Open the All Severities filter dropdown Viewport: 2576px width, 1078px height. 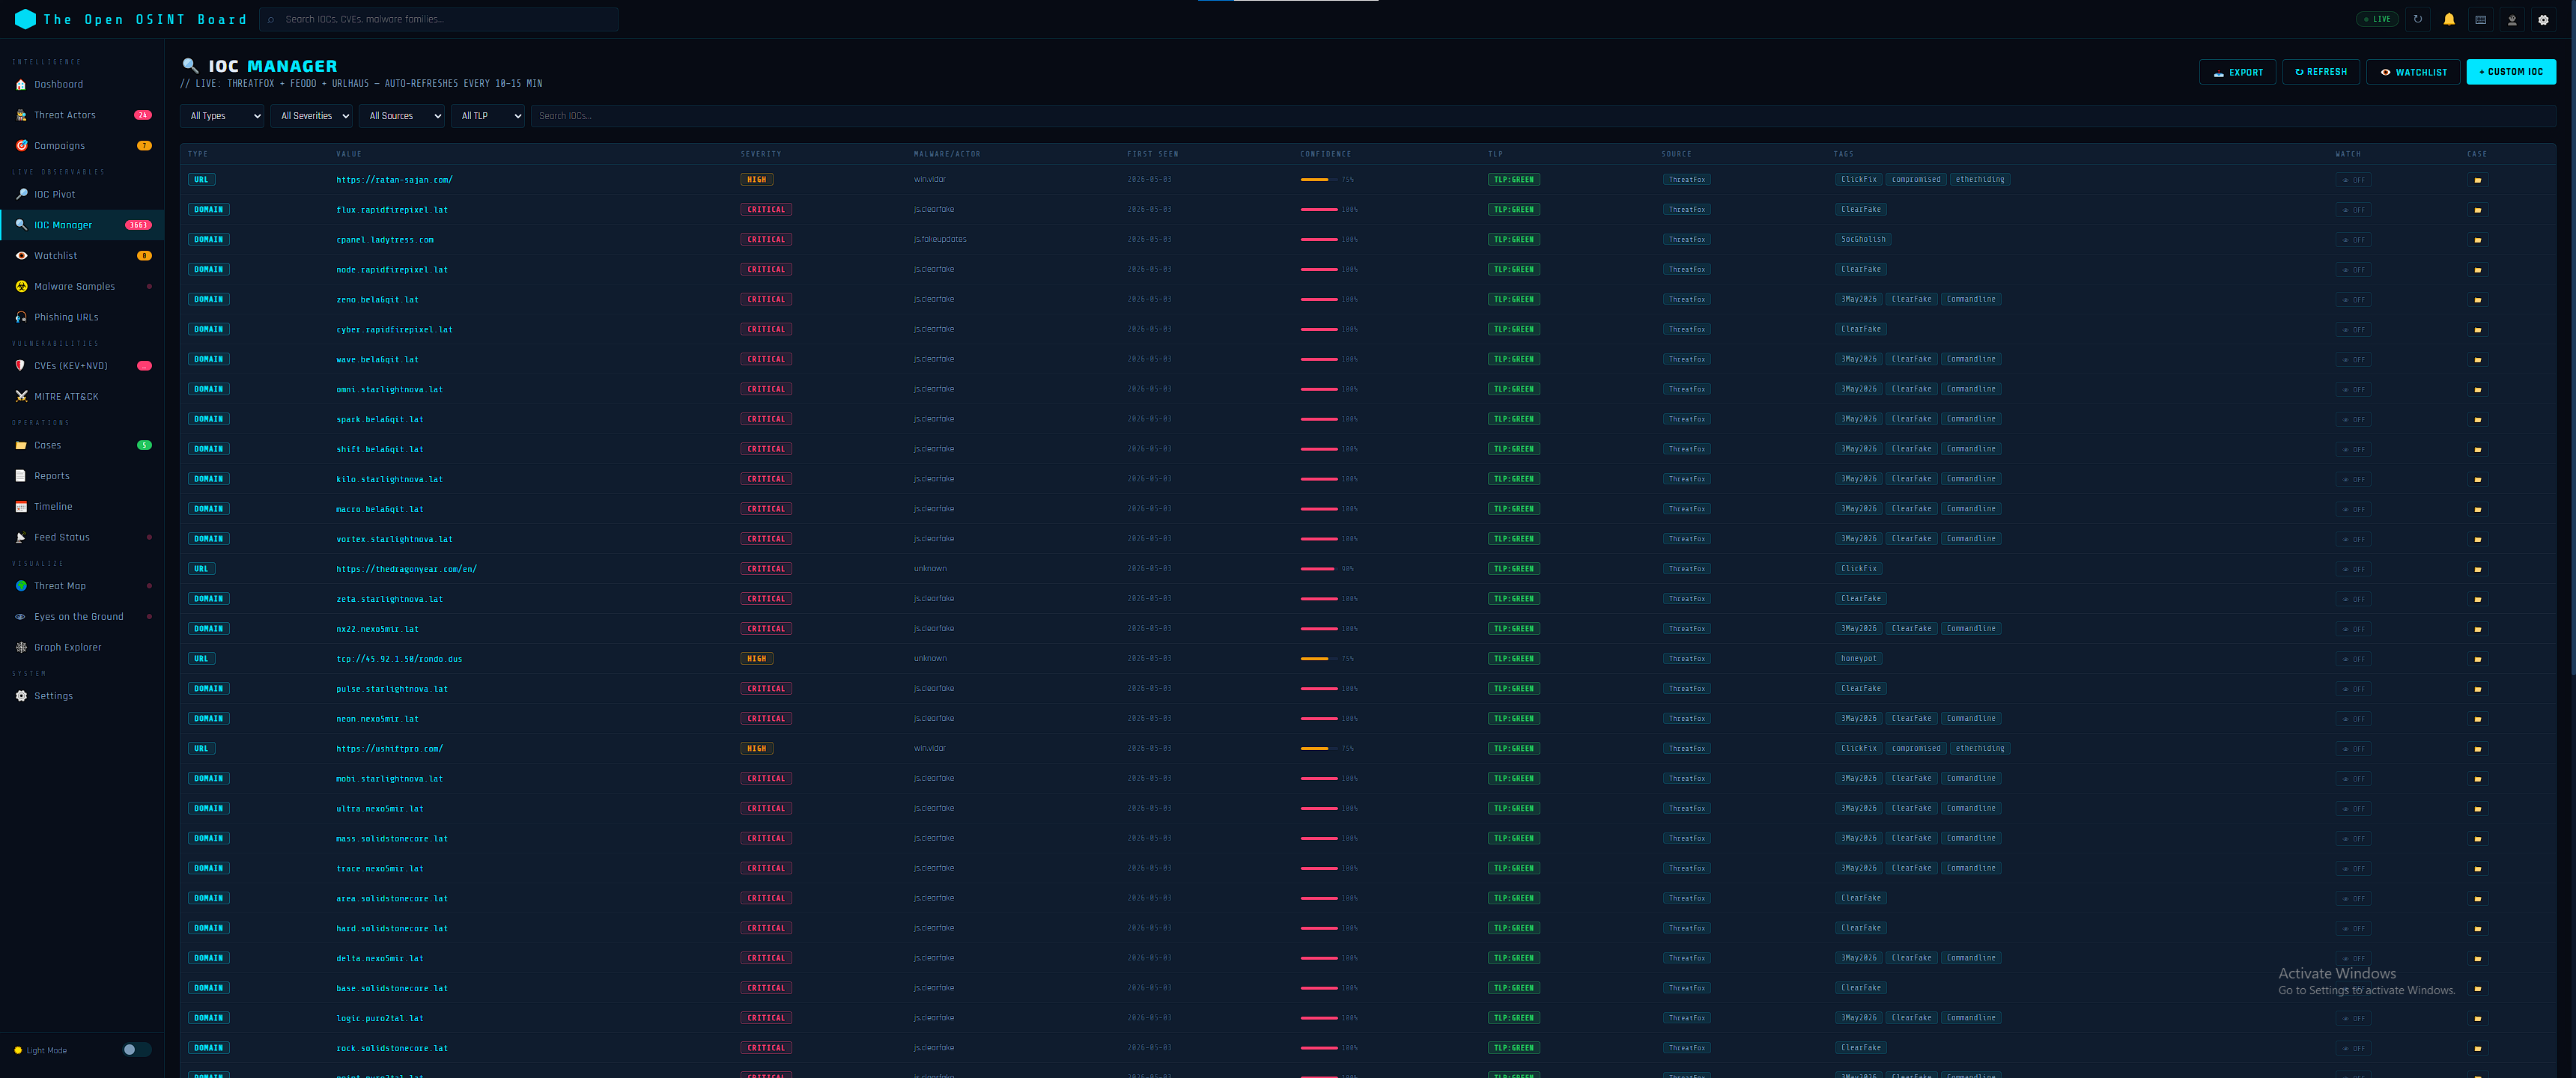(311, 116)
